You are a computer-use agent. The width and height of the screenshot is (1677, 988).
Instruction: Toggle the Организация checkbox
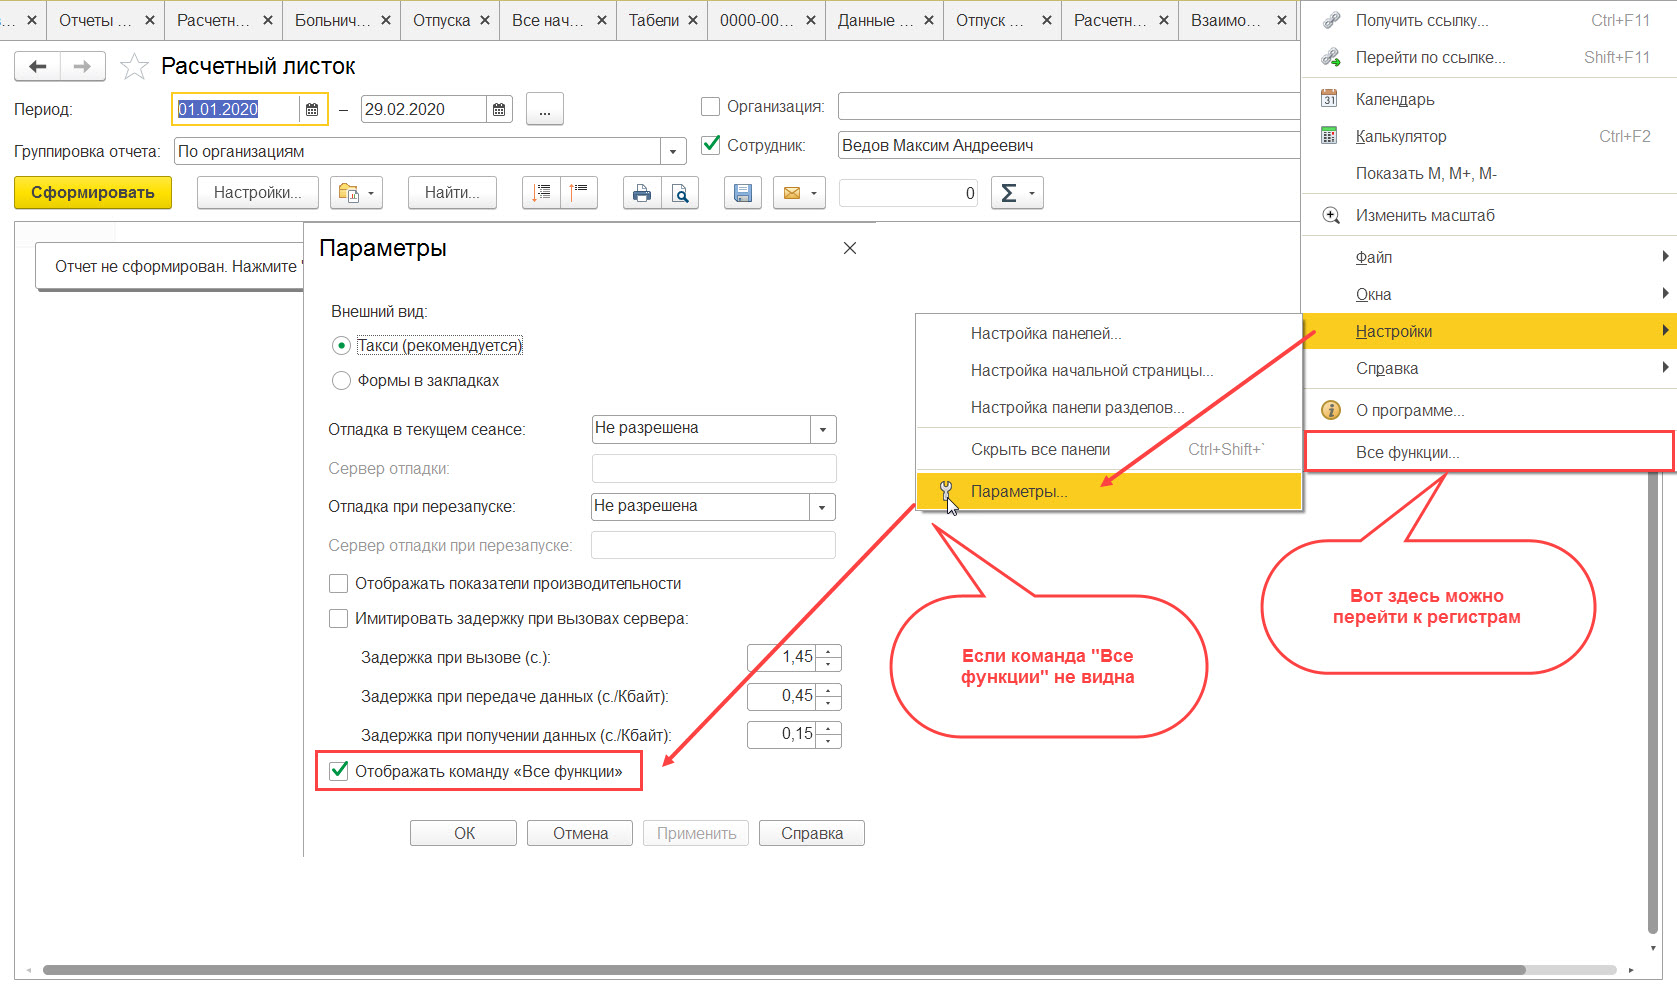[711, 106]
